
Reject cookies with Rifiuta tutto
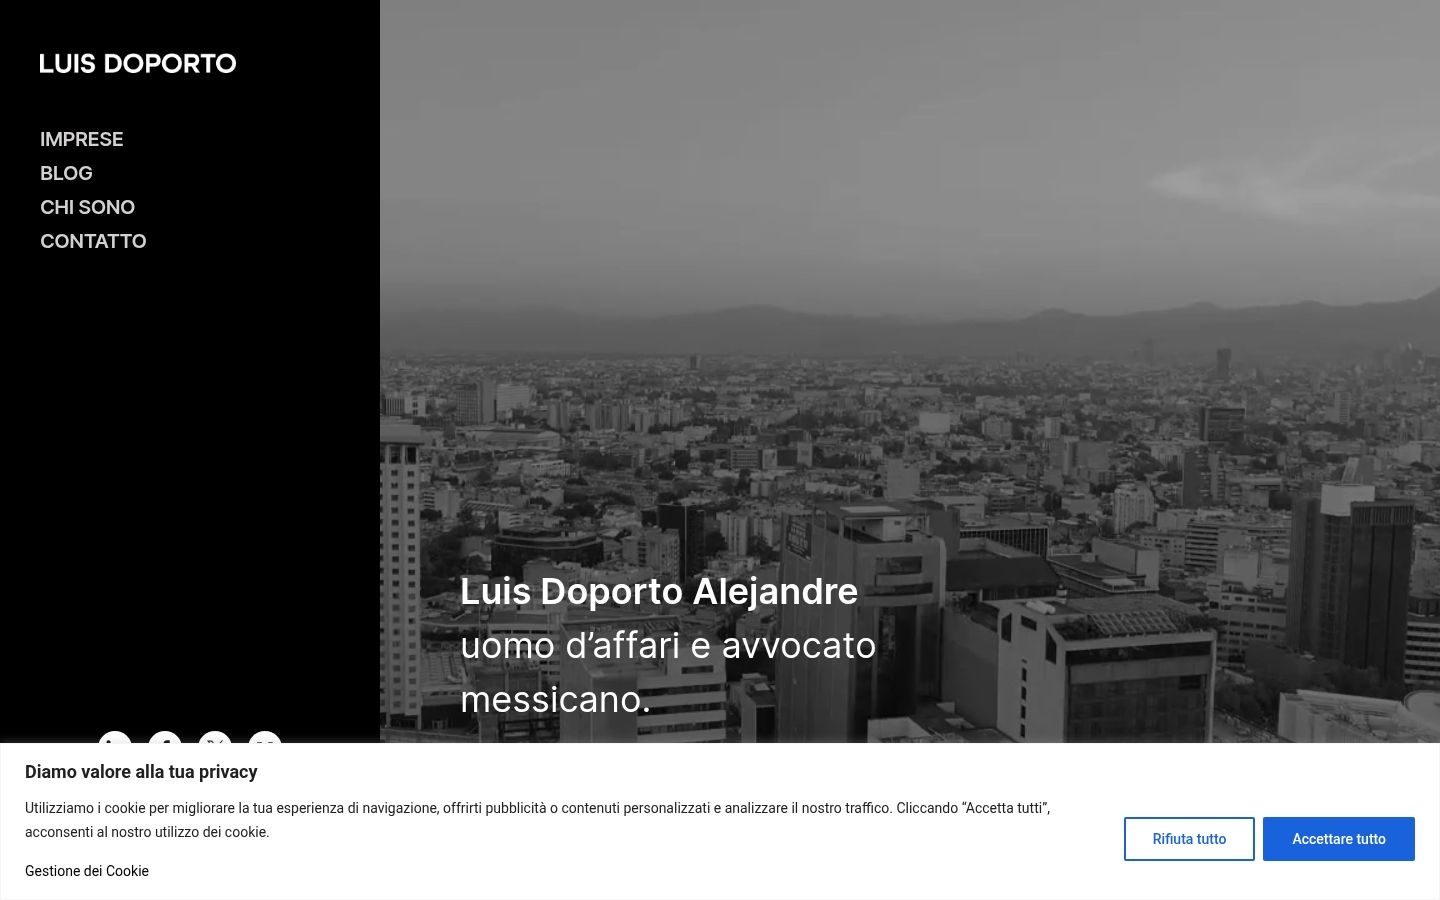pos(1189,839)
